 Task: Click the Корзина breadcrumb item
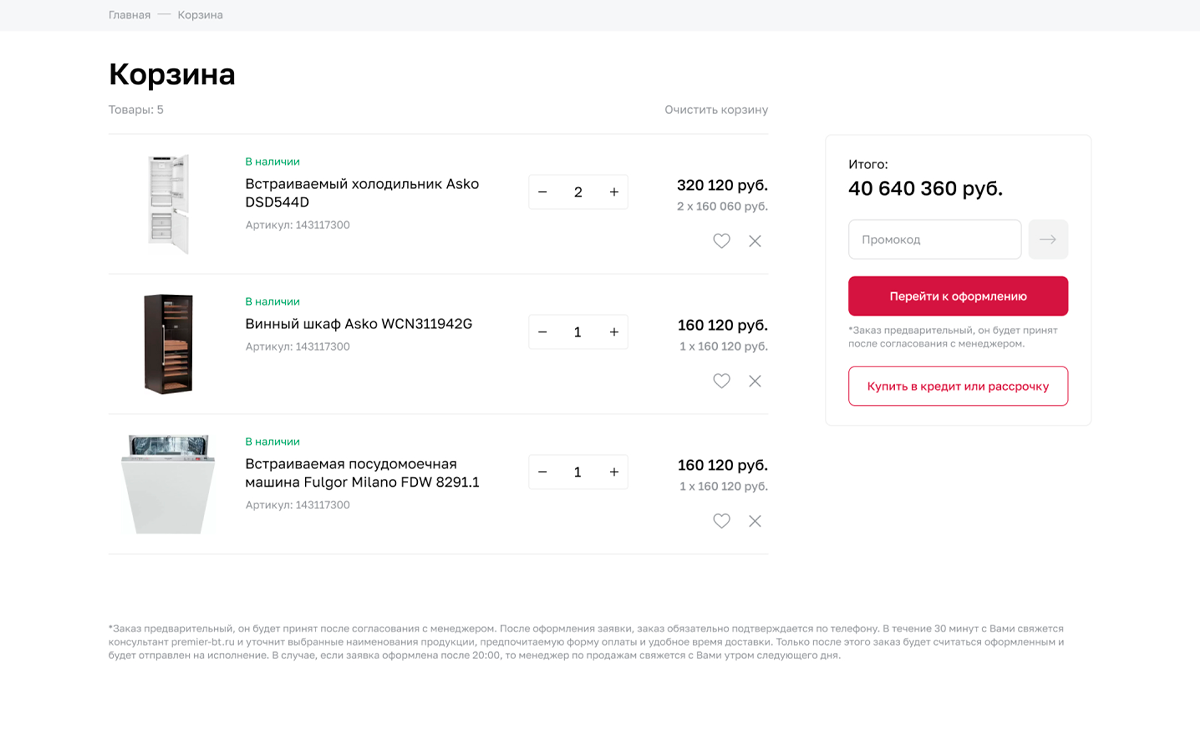point(200,15)
